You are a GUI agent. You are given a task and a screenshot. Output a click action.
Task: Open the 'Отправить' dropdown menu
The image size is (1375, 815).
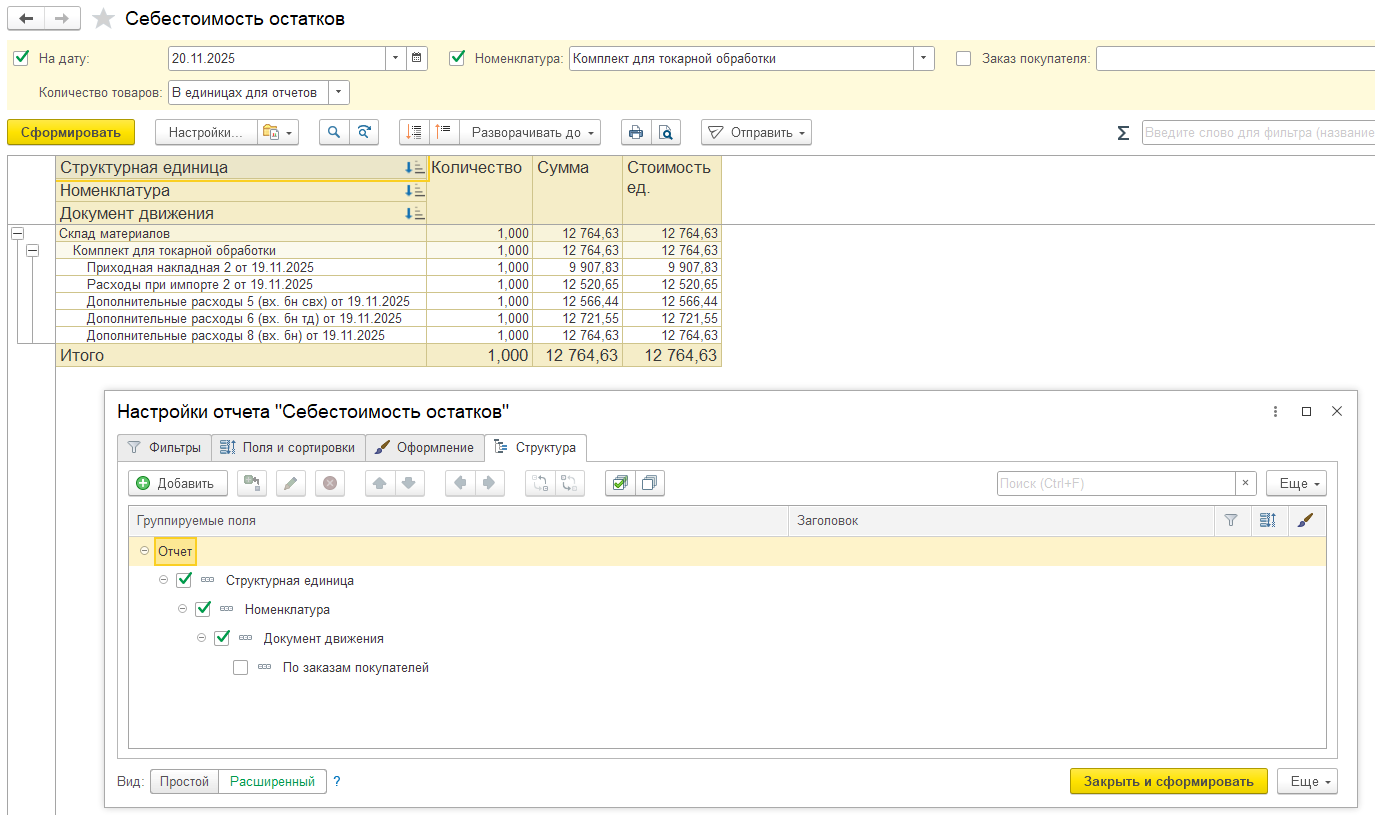[x=756, y=132]
